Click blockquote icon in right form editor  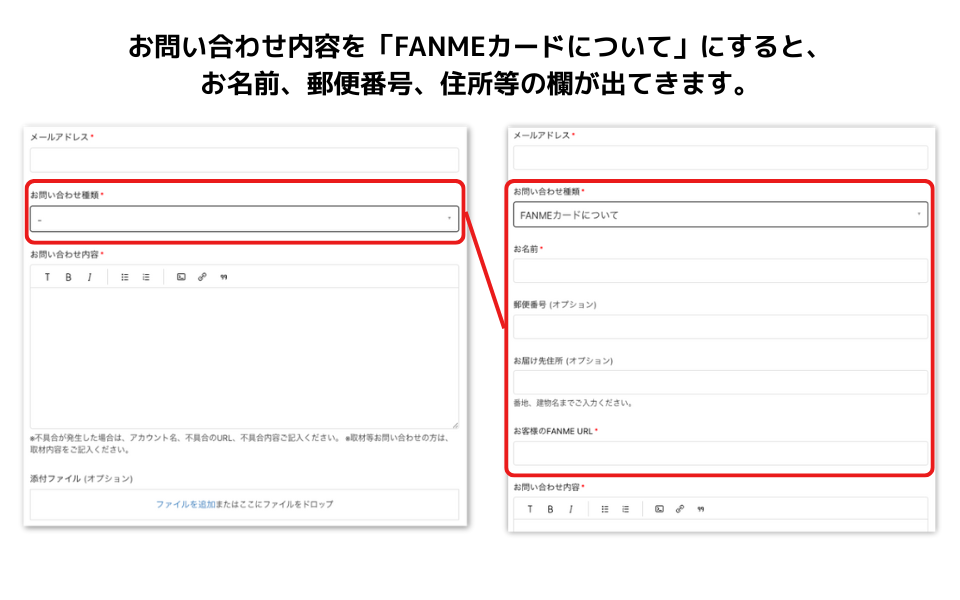pos(700,509)
